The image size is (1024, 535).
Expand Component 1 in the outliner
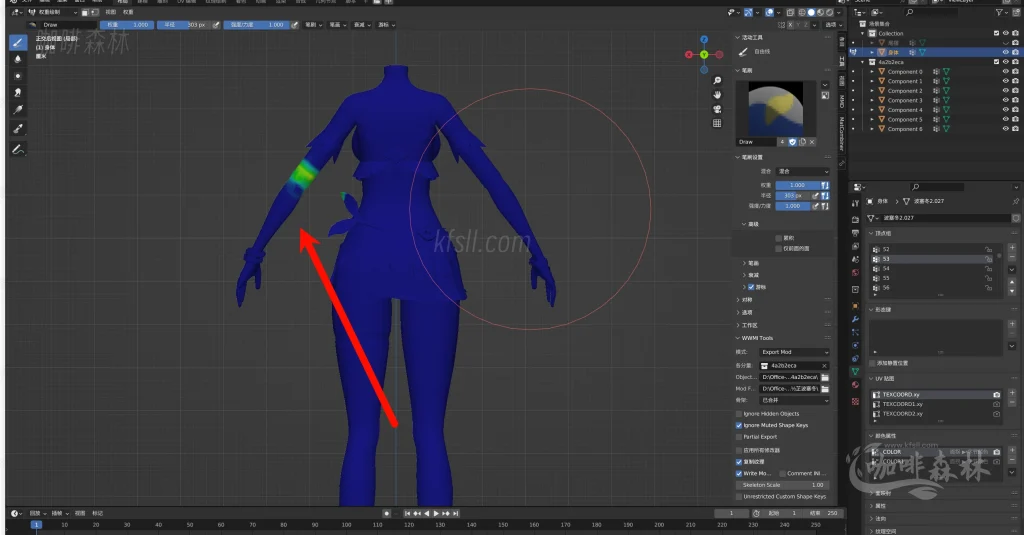pos(872,82)
